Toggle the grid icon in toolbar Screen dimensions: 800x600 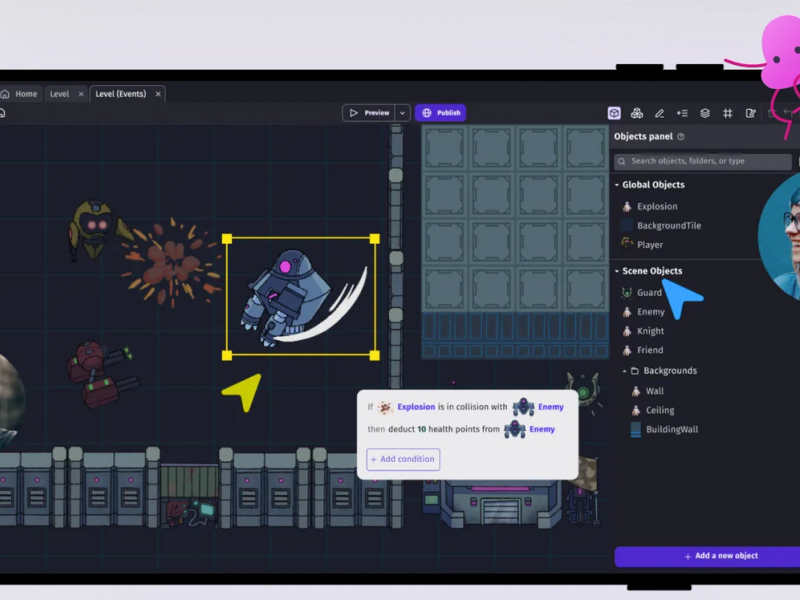coord(728,113)
